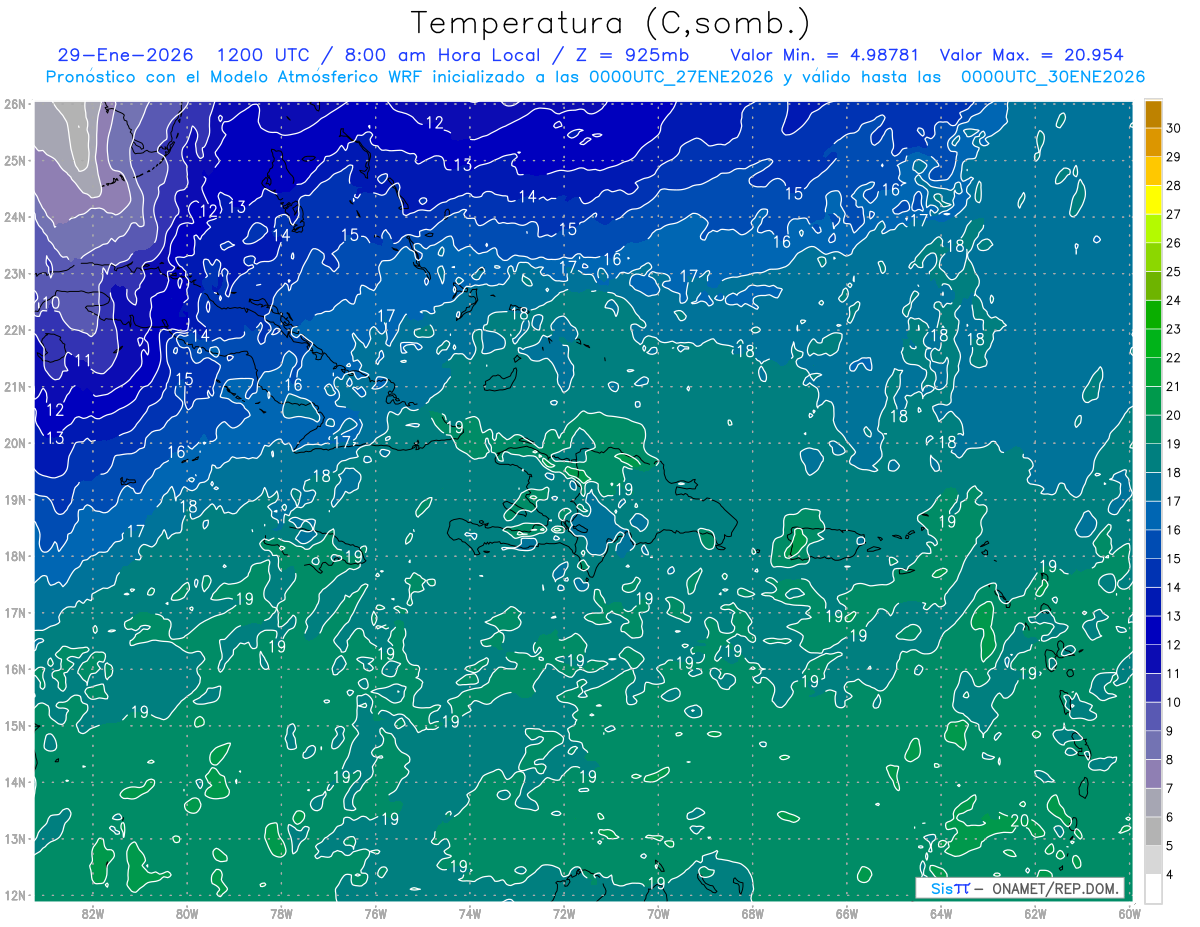This screenshot has height=927, width=1200.
Task: Click the 62W longitude axis label
Action: (x=1035, y=913)
